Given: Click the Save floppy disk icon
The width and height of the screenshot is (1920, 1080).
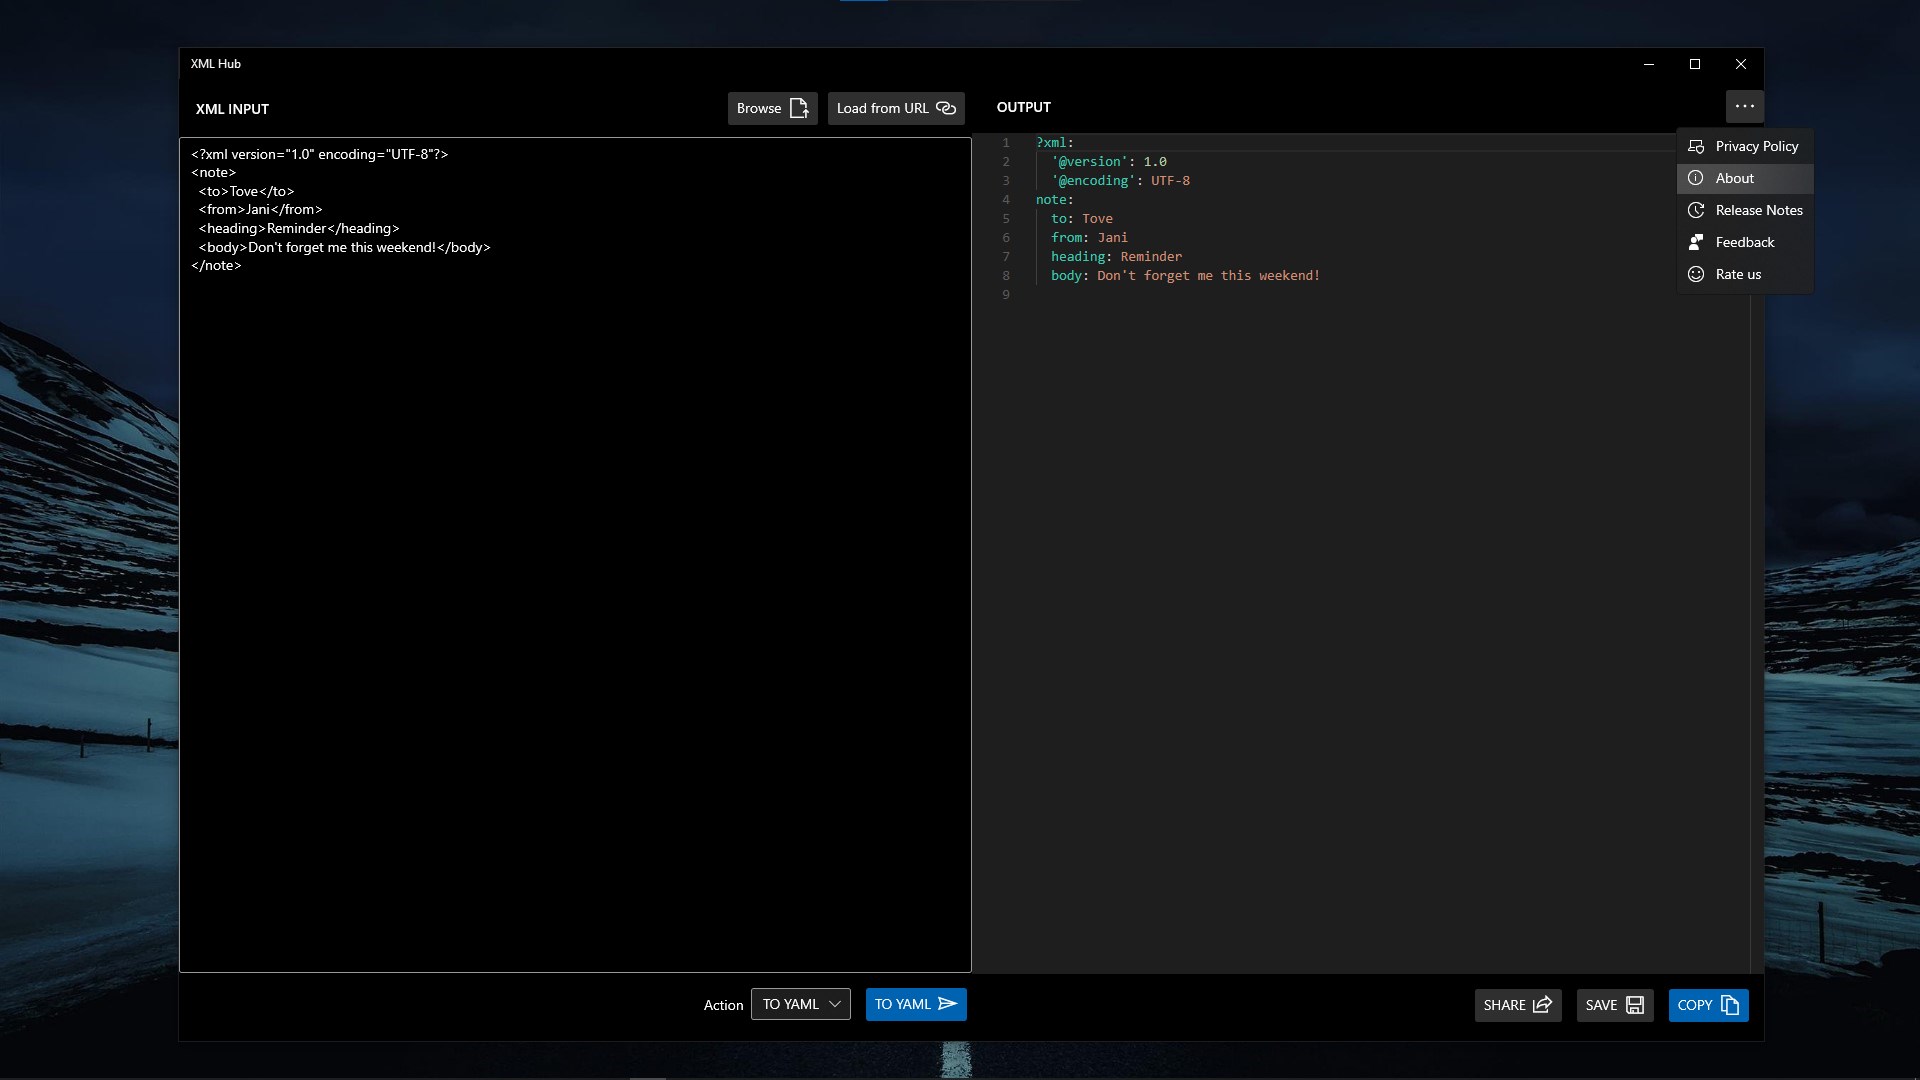Looking at the screenshot, I should 1635,1005.
